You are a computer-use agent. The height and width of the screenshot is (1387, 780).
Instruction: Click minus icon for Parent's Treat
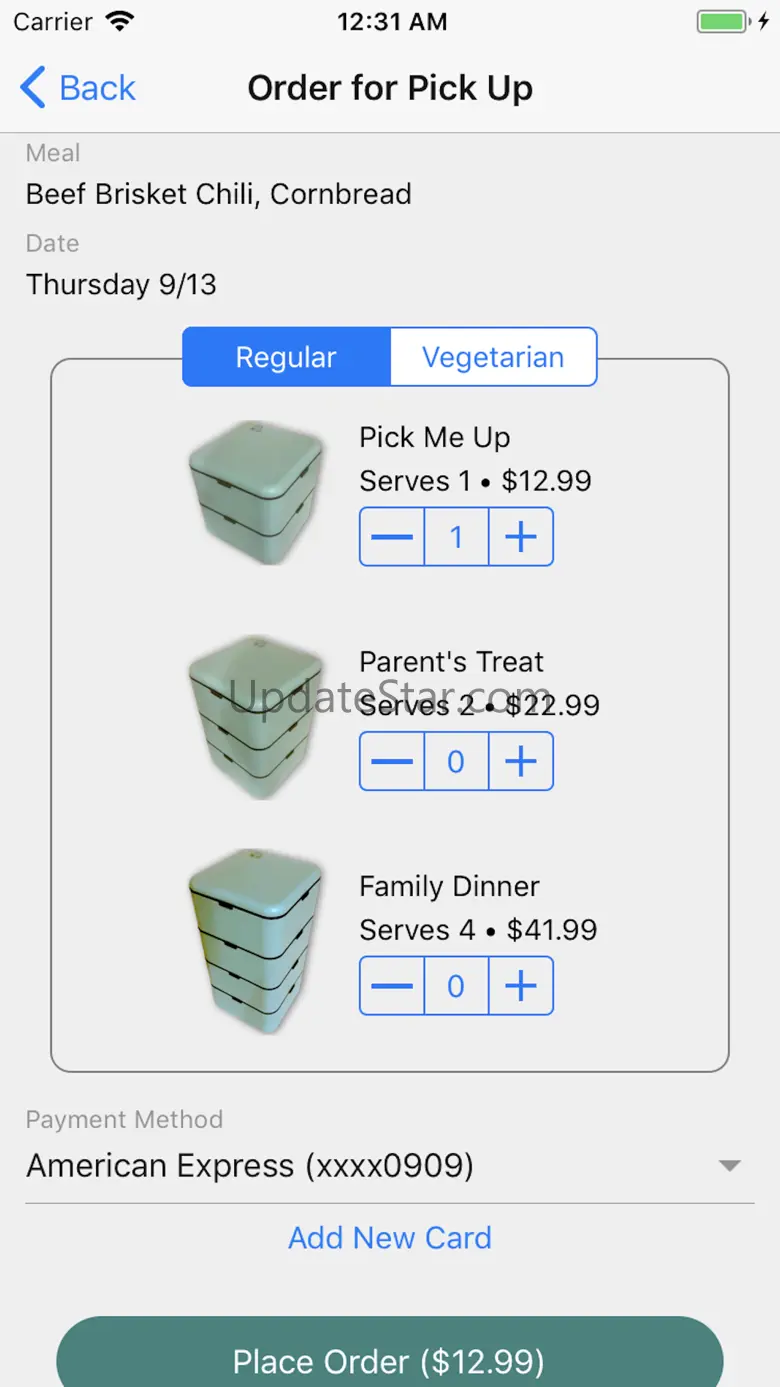[392, 761]
